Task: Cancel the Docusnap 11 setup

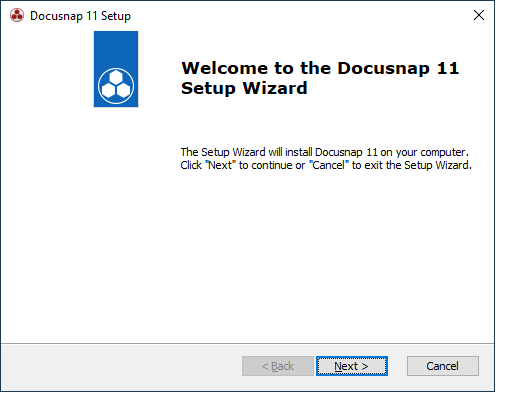Action: click(x=443, y=366)
